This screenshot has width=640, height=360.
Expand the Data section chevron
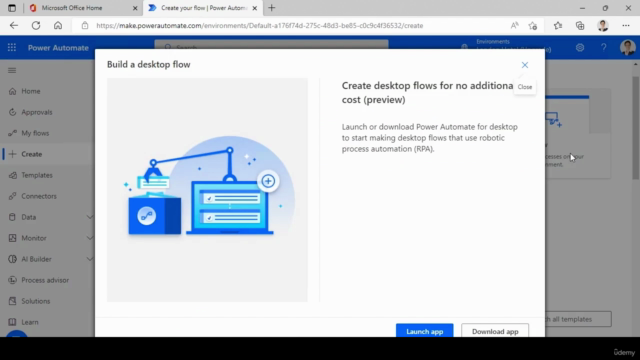coord(90,217)
